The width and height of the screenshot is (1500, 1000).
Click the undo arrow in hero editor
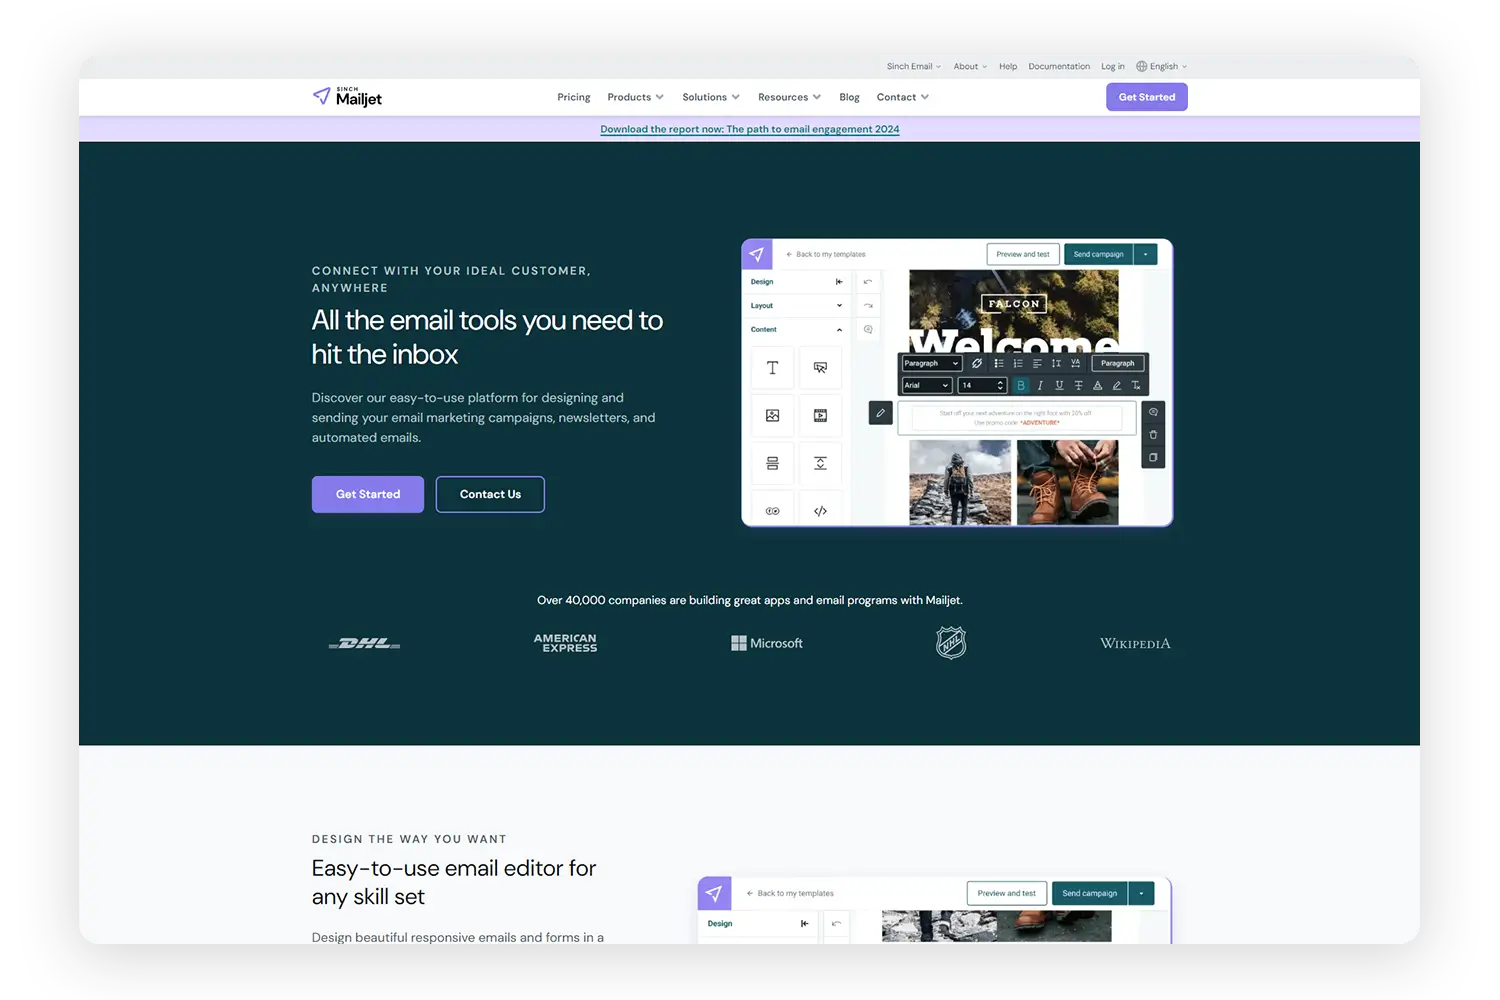pyautogui.click(x=868, y=282)
